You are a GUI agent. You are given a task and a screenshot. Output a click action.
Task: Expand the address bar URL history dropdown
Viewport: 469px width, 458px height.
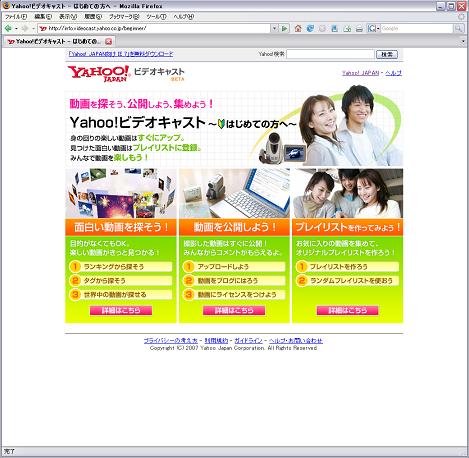click(274, 29)
